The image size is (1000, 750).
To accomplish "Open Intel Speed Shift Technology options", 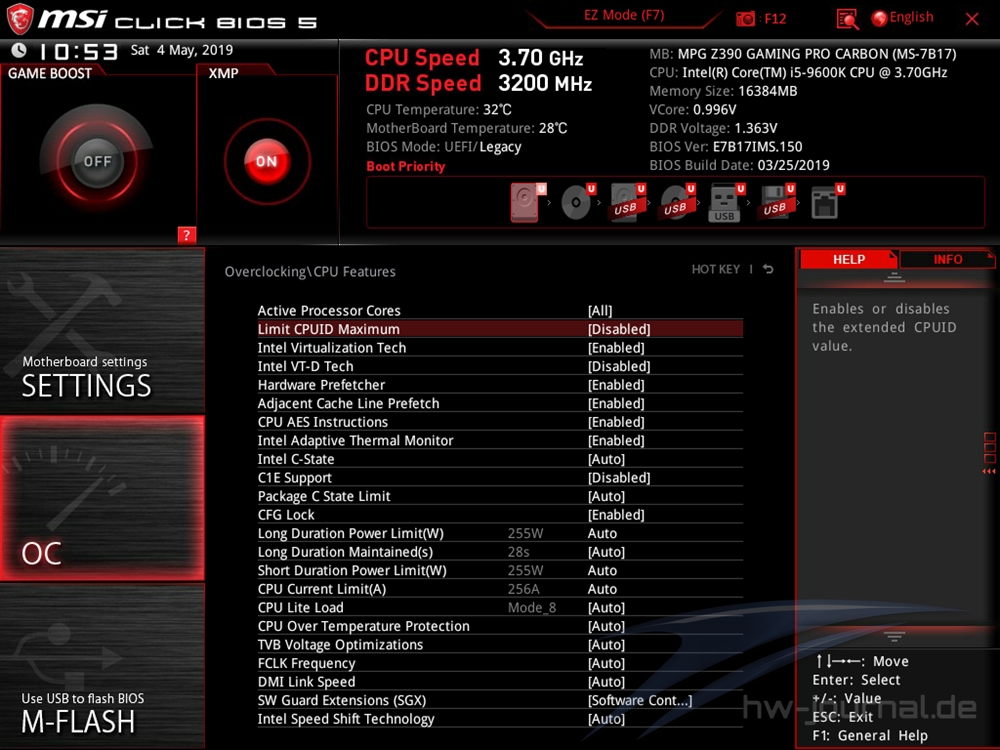I will coord(606,719).
